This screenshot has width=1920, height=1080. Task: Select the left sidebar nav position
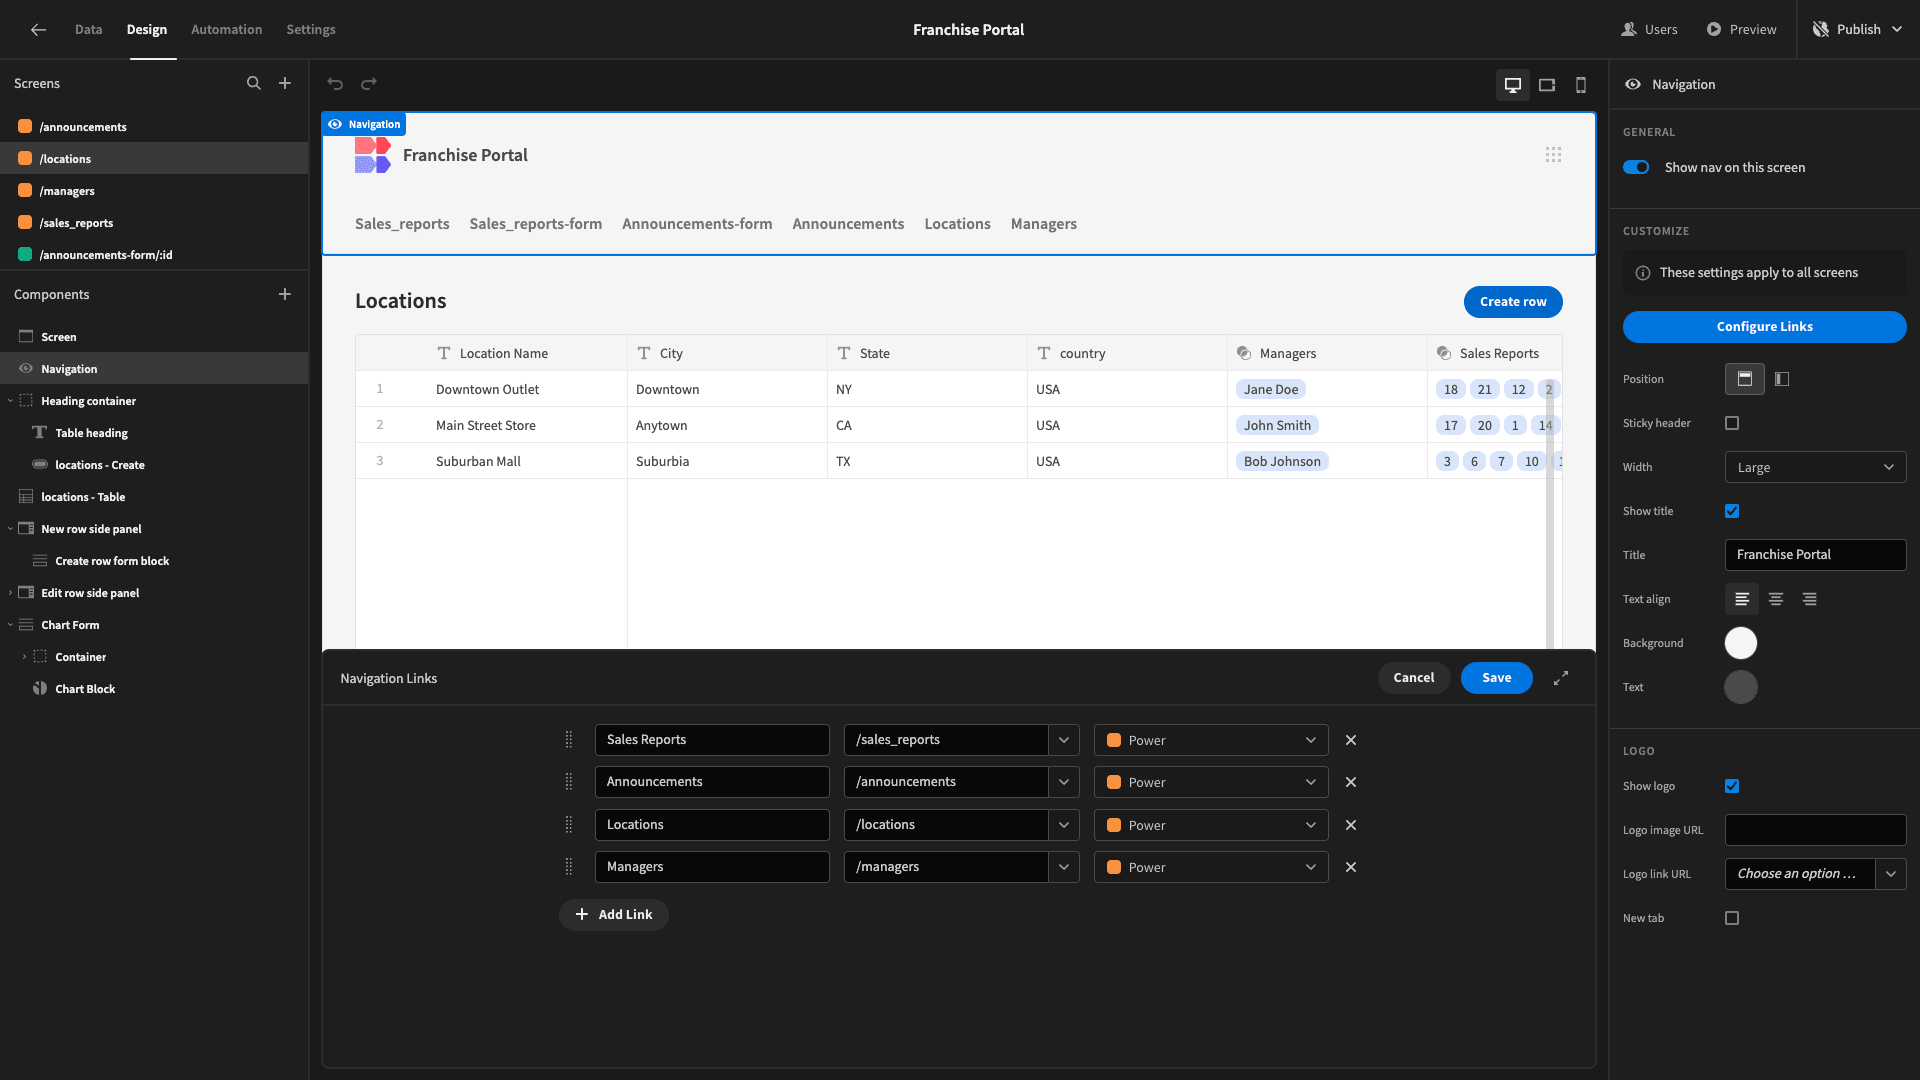tap(1782, 379)
